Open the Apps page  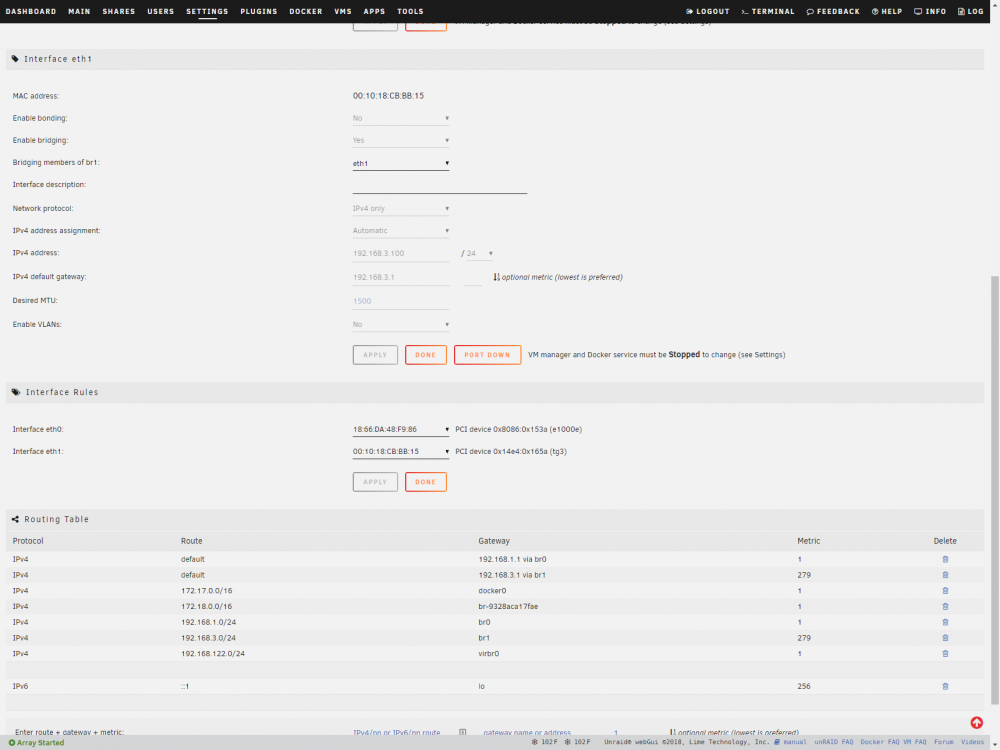coord(374,11)
